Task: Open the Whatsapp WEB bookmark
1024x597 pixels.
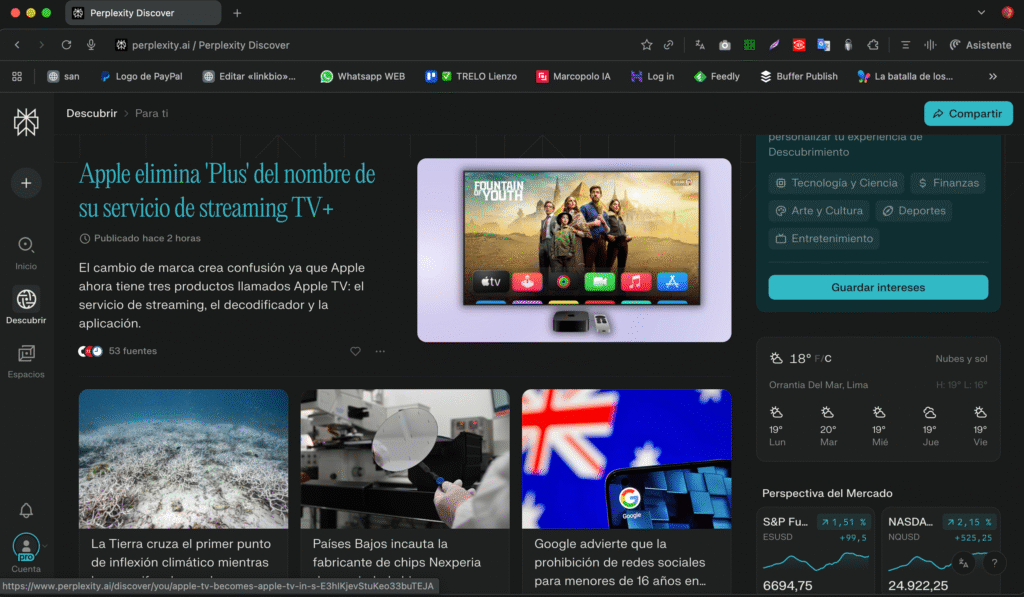Action: coord(362,76)
